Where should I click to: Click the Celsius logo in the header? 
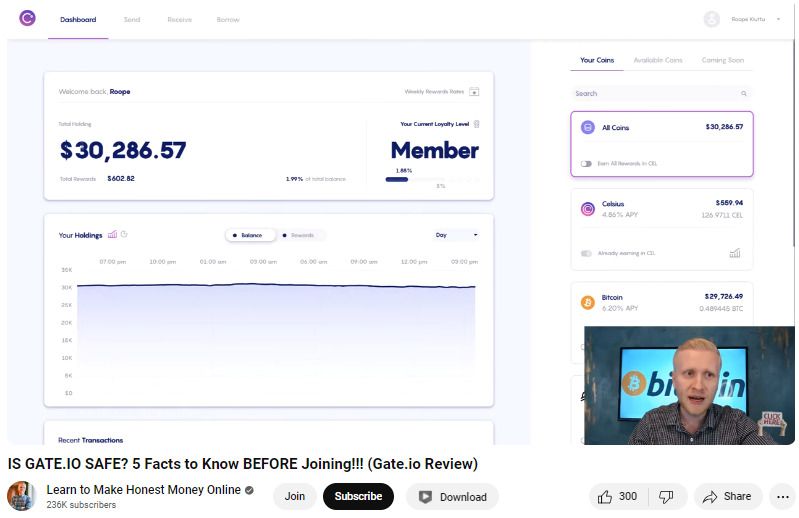pyautogui.click(x=28, y=18)
